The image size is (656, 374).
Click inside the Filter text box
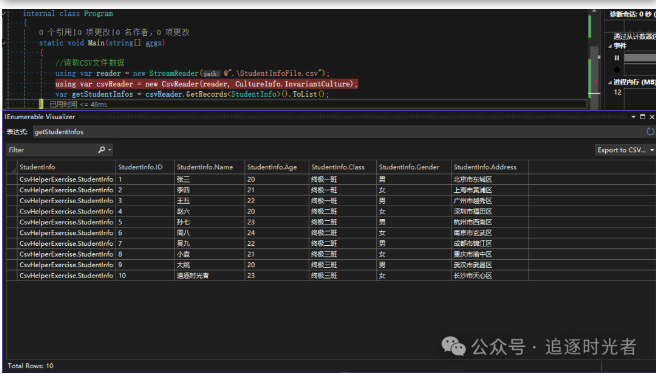[52, 150]
